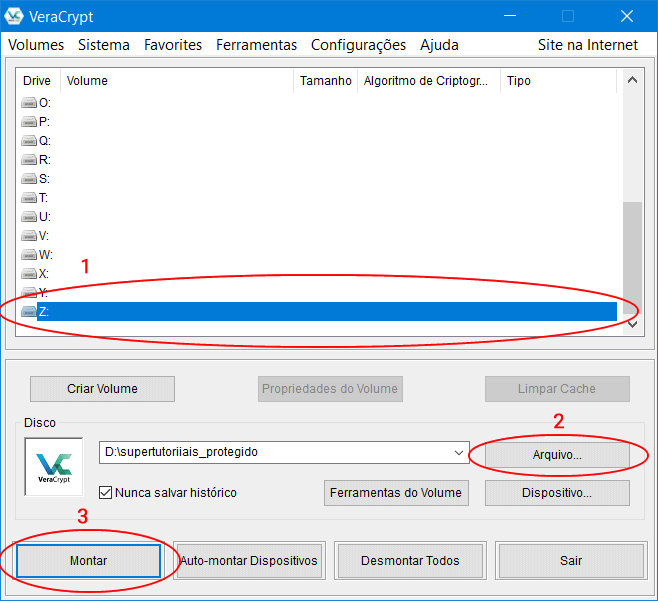Screen dimensions: 658x601
Task: Sort by the Tamanho column header
Action: coord(325,81)
